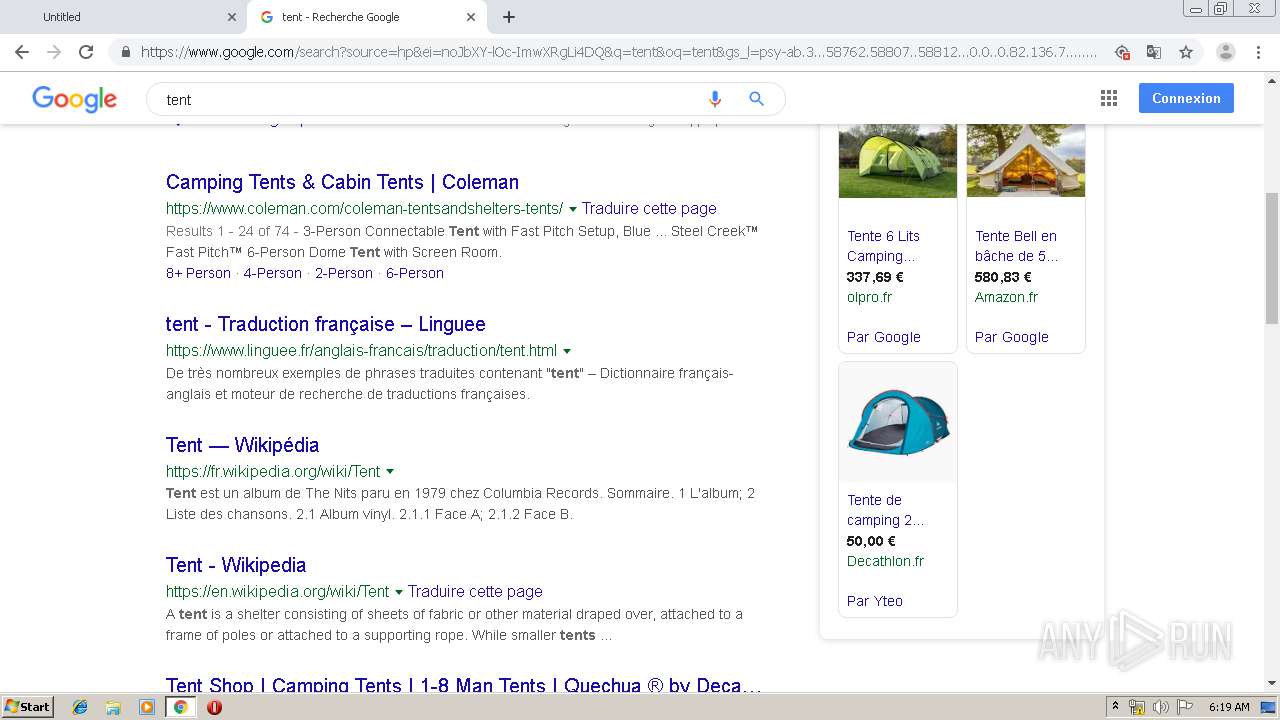Screen dimensions: 1280x720
Task: Open the 6-Person sitelink
Action: [415, 273]
